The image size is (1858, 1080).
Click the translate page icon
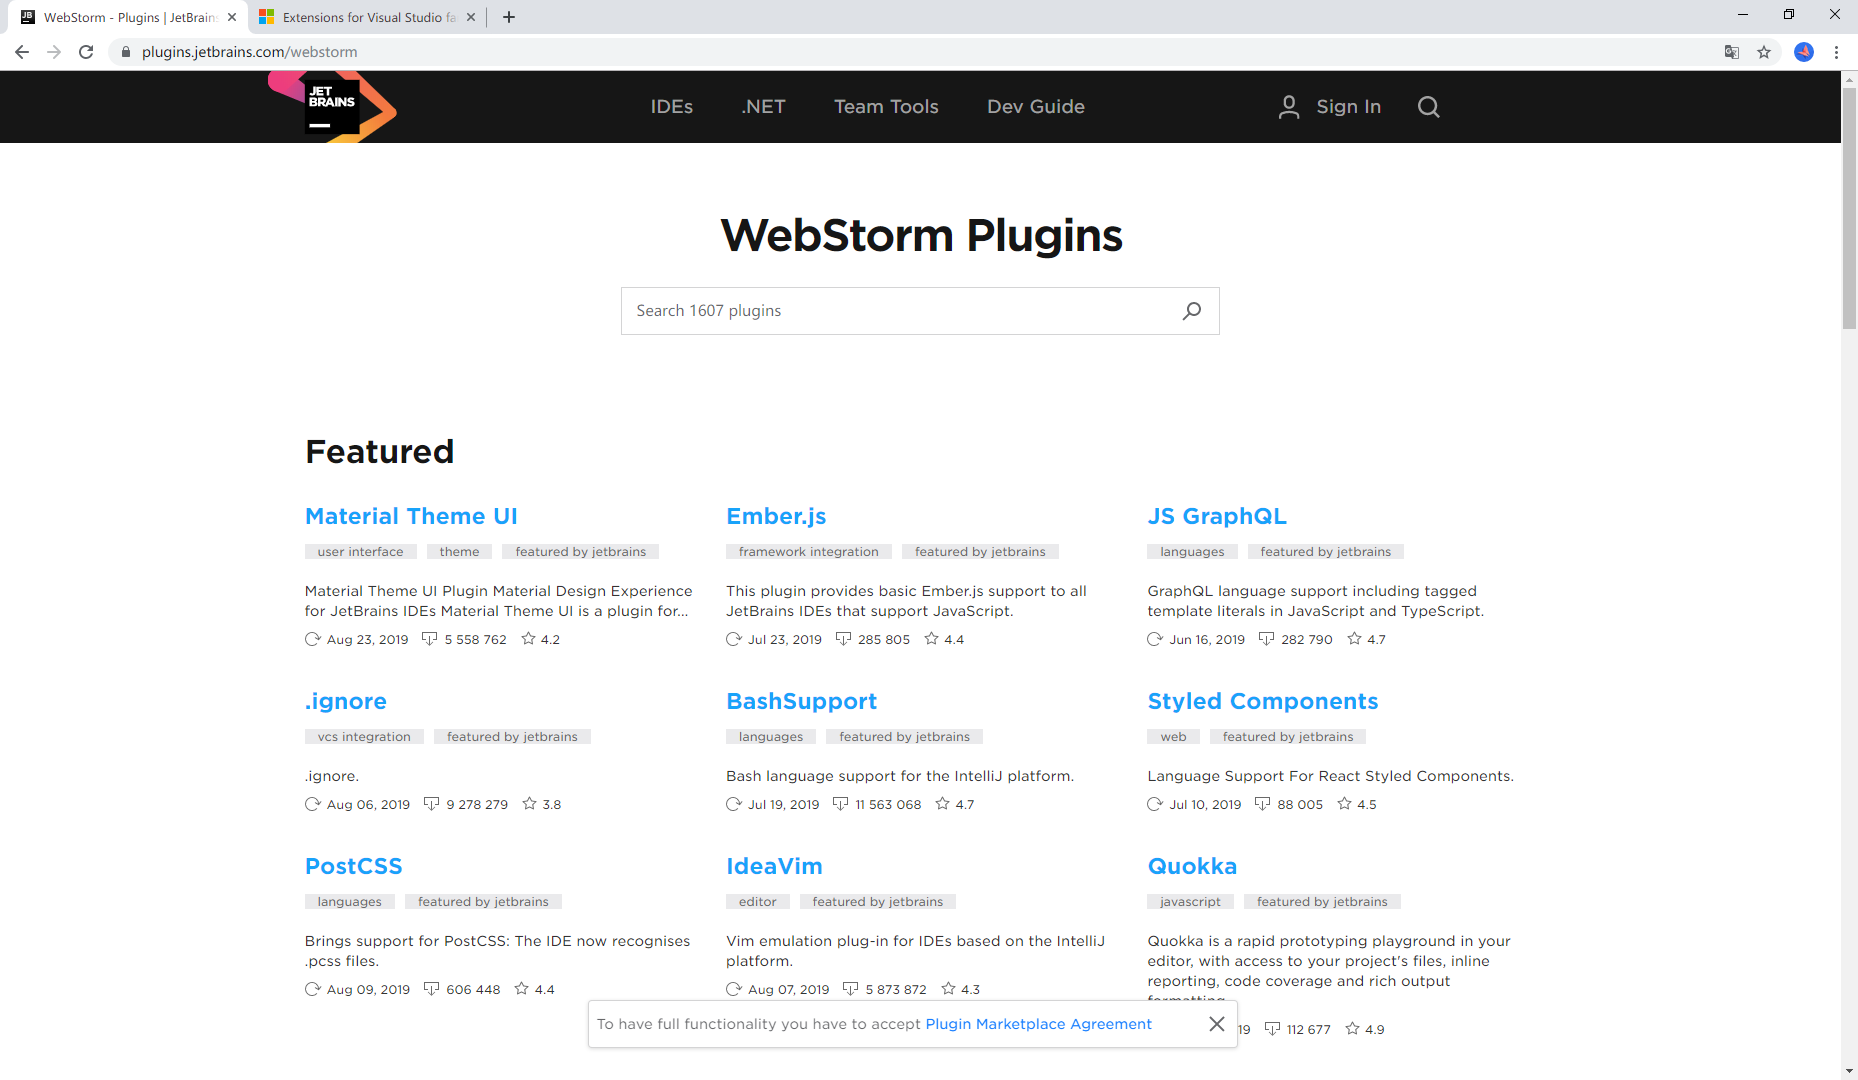point(1732,52)
